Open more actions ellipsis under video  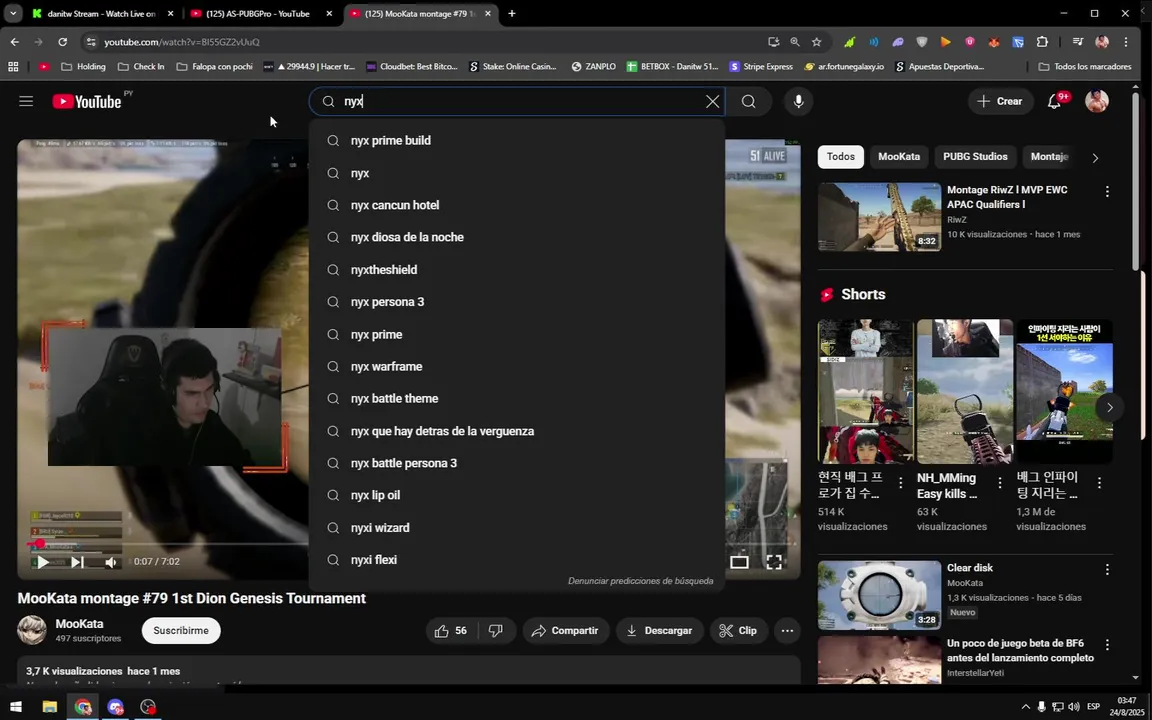[787, 630]
